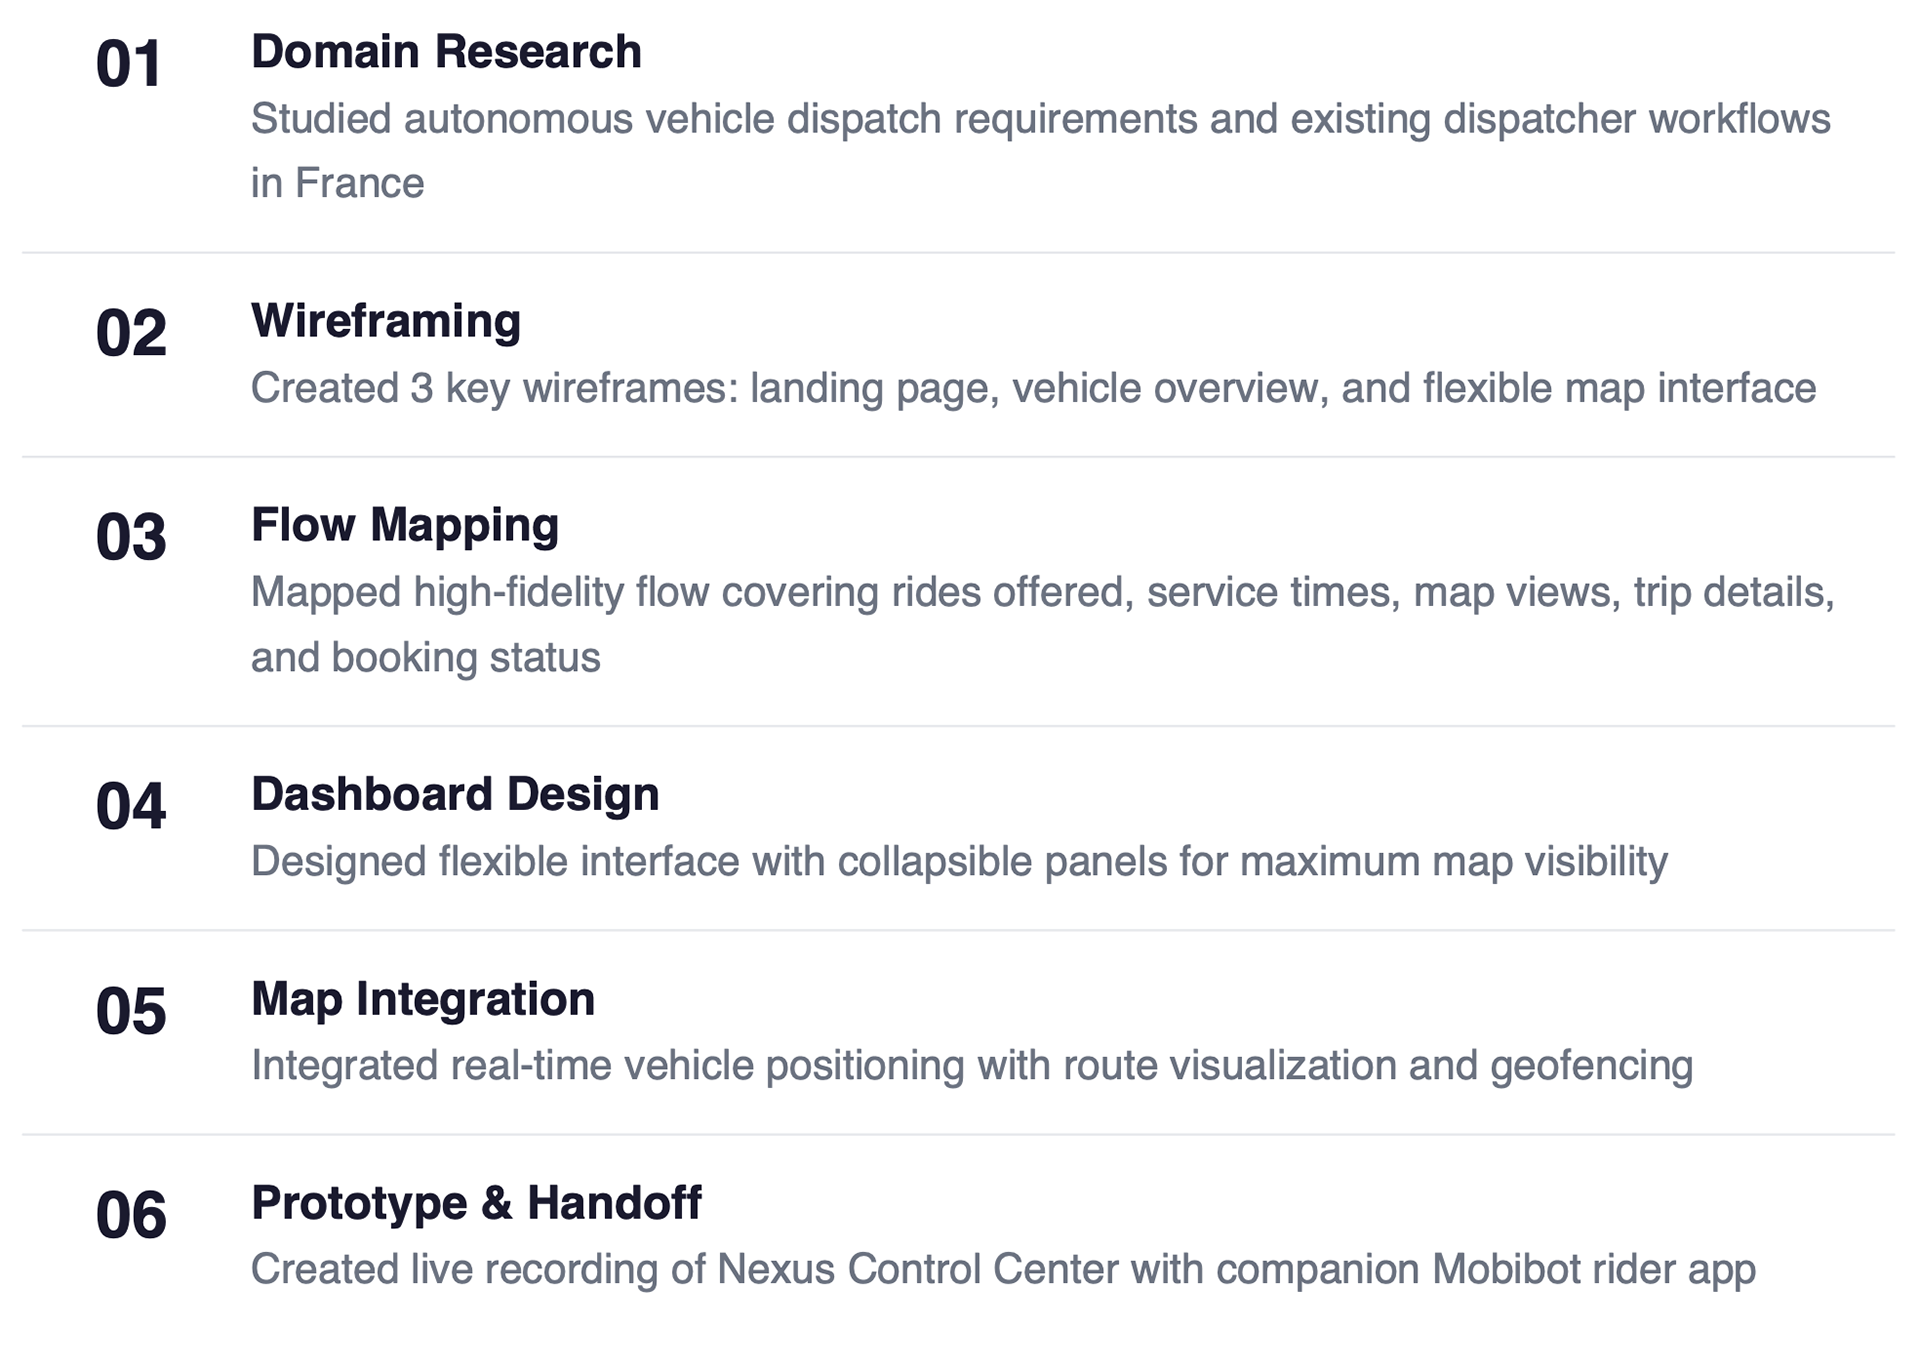
Task: Click the collapsible panels description text
Action: (x=959, y=861)
